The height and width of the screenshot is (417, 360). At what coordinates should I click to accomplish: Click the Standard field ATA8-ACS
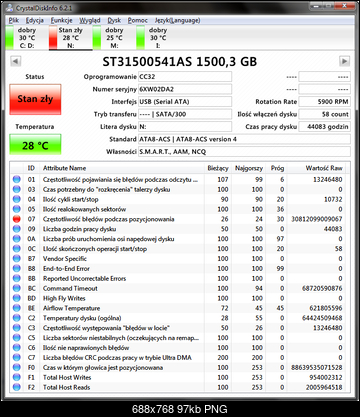pyautogui.click(x=244, y=139)
